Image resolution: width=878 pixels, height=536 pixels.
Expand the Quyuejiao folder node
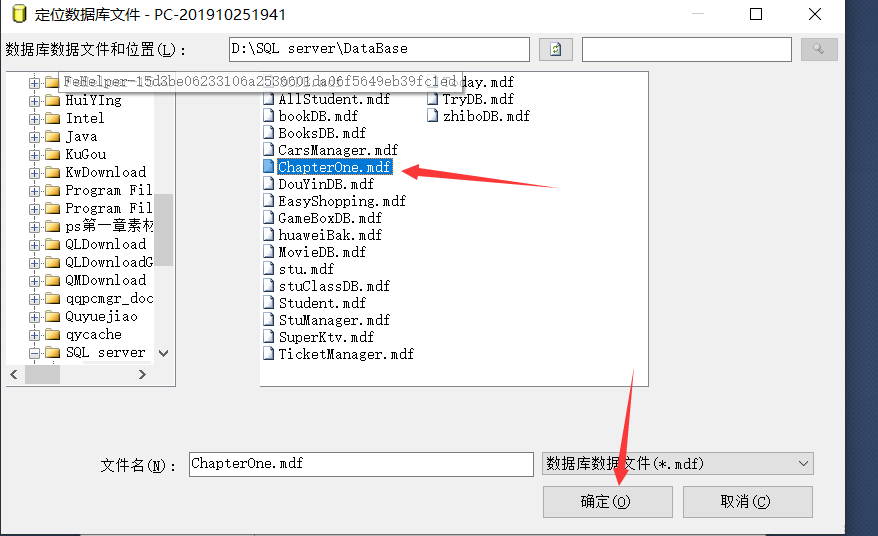[x=34, y=318]
